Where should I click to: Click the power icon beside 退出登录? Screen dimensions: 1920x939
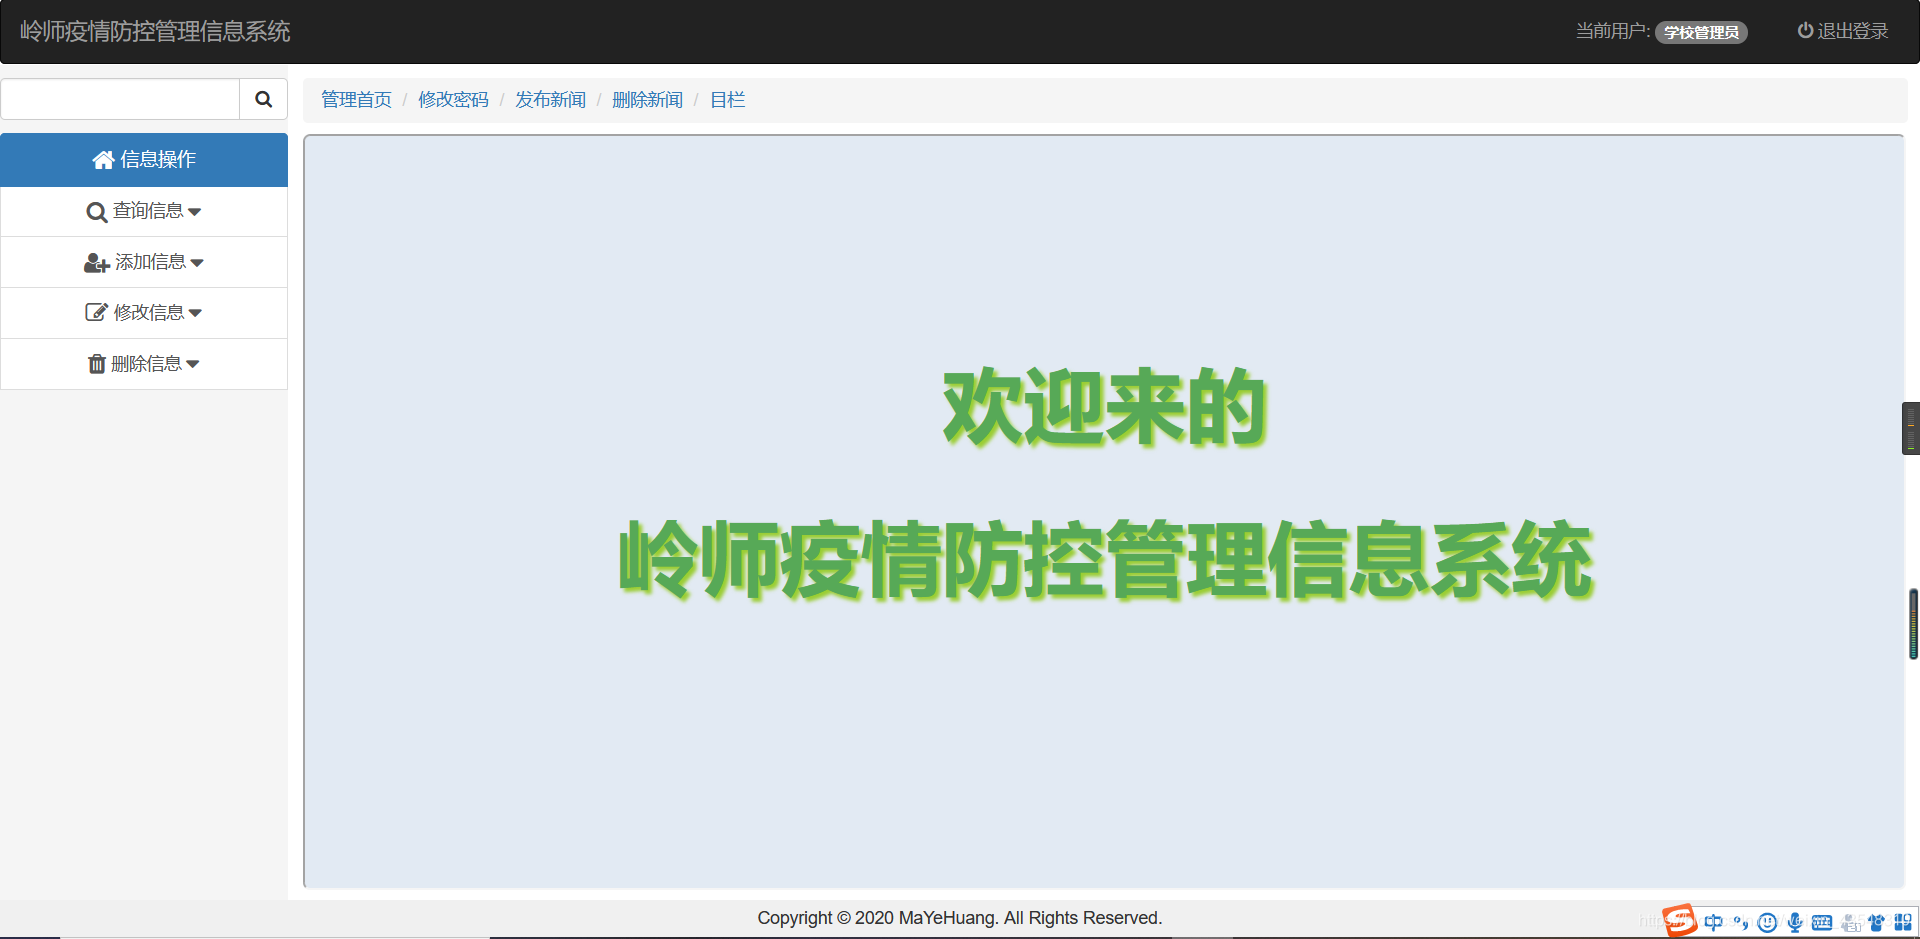click(1805, 30)
